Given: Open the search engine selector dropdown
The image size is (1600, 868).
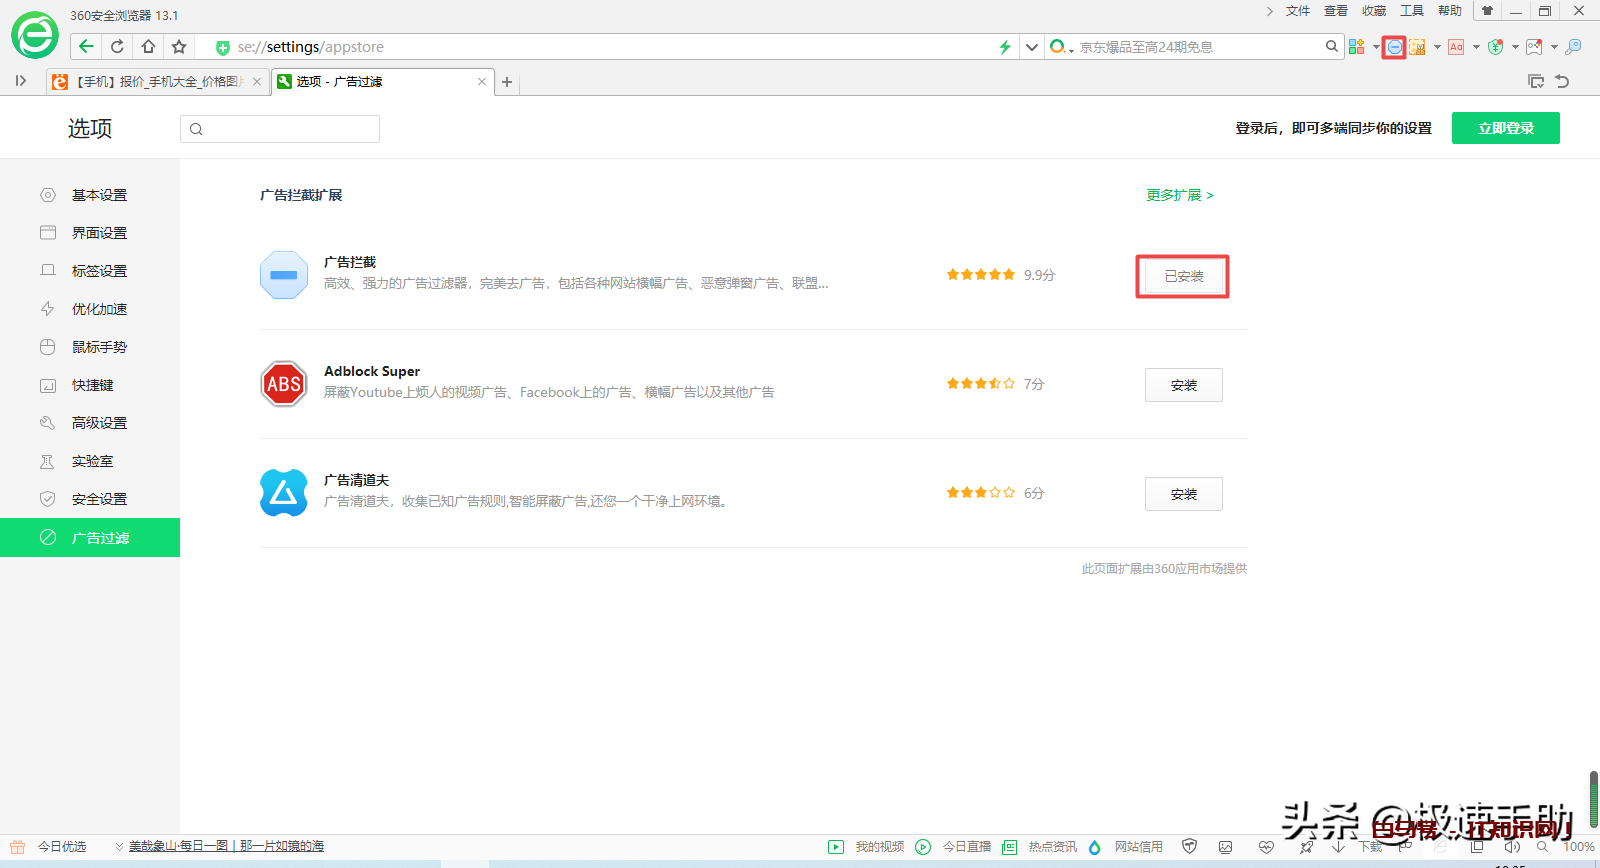Looking at the screenshot, I should 1061,47.
